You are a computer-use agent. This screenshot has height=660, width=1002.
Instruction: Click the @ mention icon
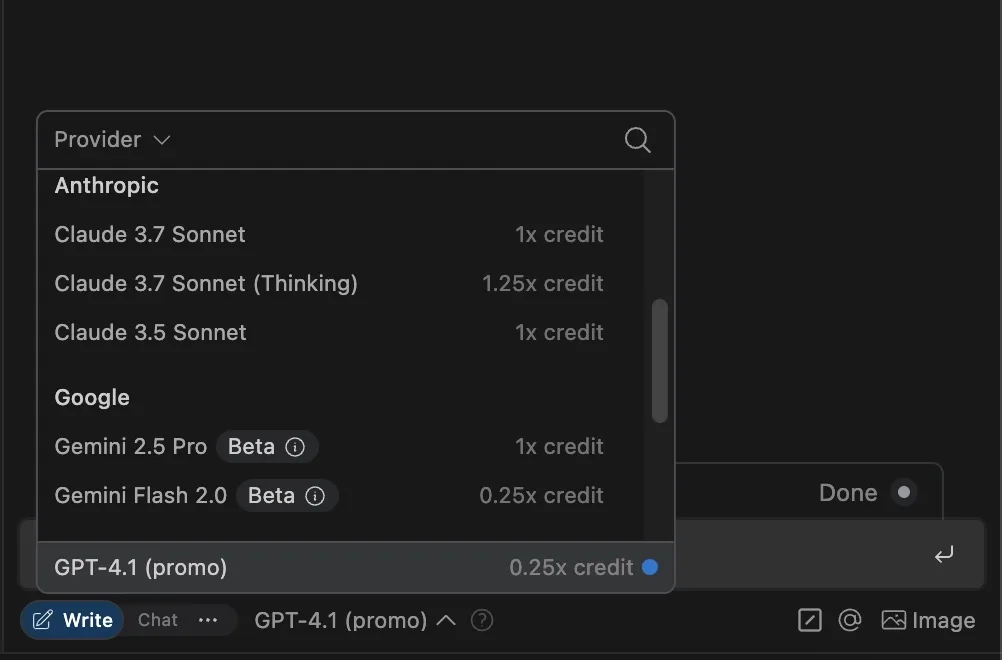click(x=850, y=621)
